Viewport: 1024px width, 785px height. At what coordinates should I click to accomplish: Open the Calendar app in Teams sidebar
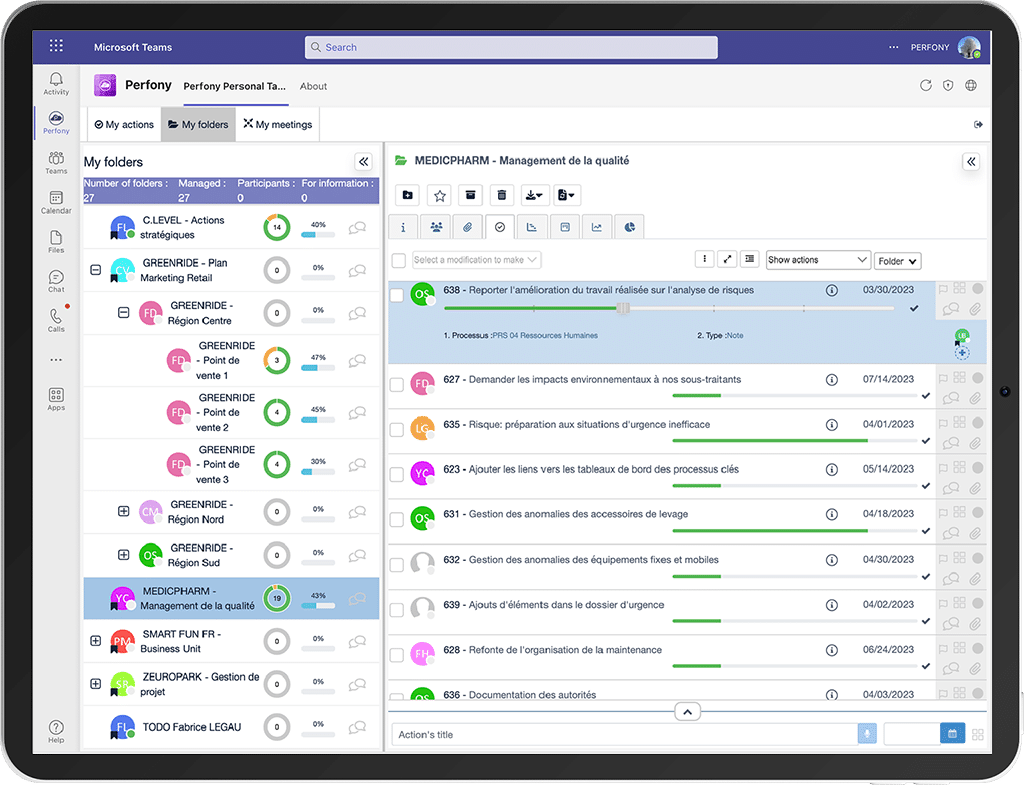click(x=56, y=202)
